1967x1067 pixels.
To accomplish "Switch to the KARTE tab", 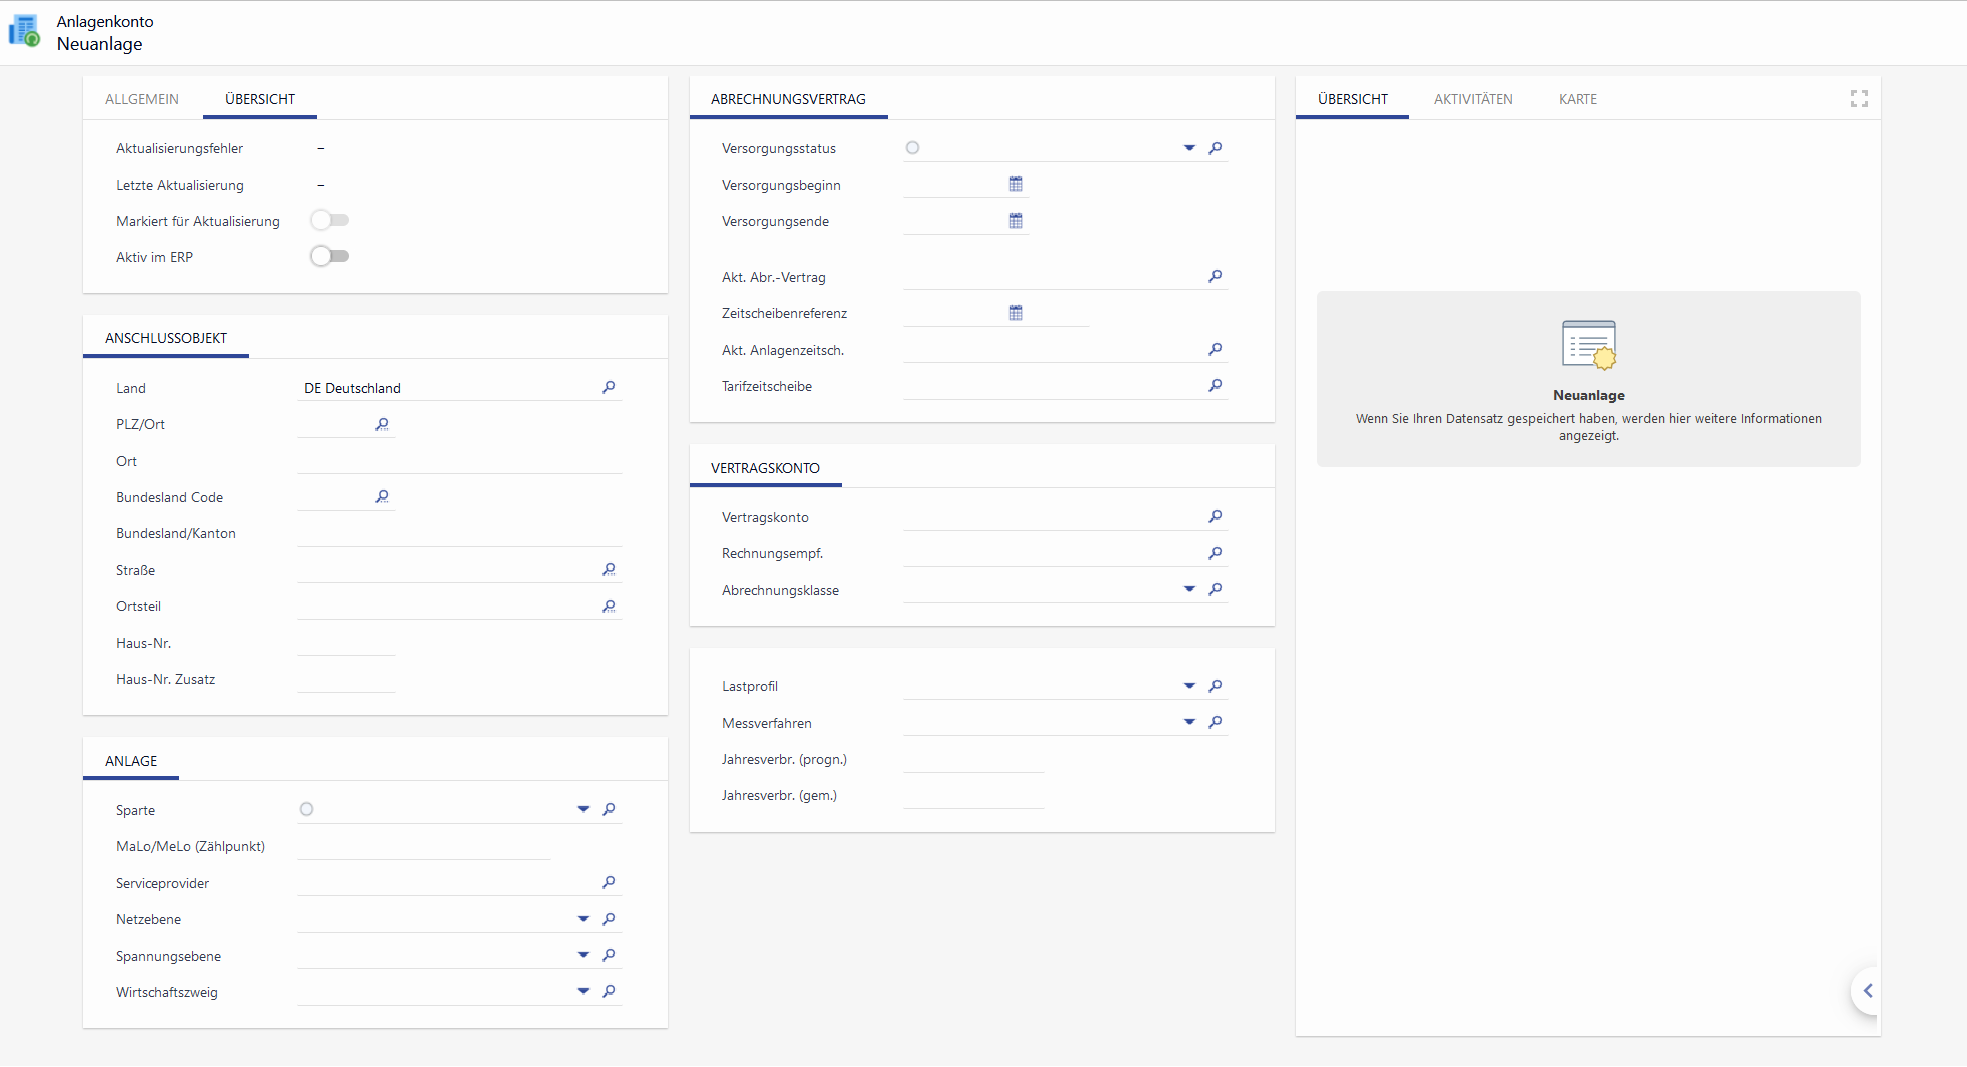I will pos(1577,99).
